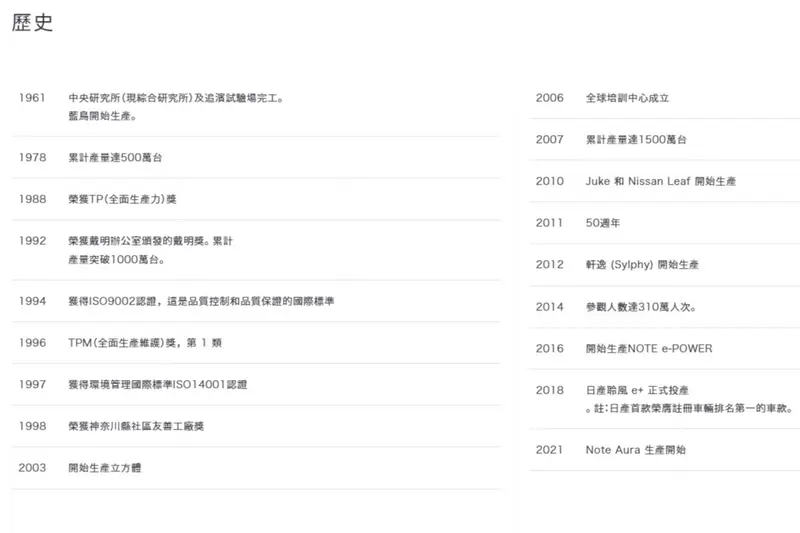This screenshot has width=800, height=533.
Task: Click the line 產量突破1000萬台。
Action: pos(116,260)
